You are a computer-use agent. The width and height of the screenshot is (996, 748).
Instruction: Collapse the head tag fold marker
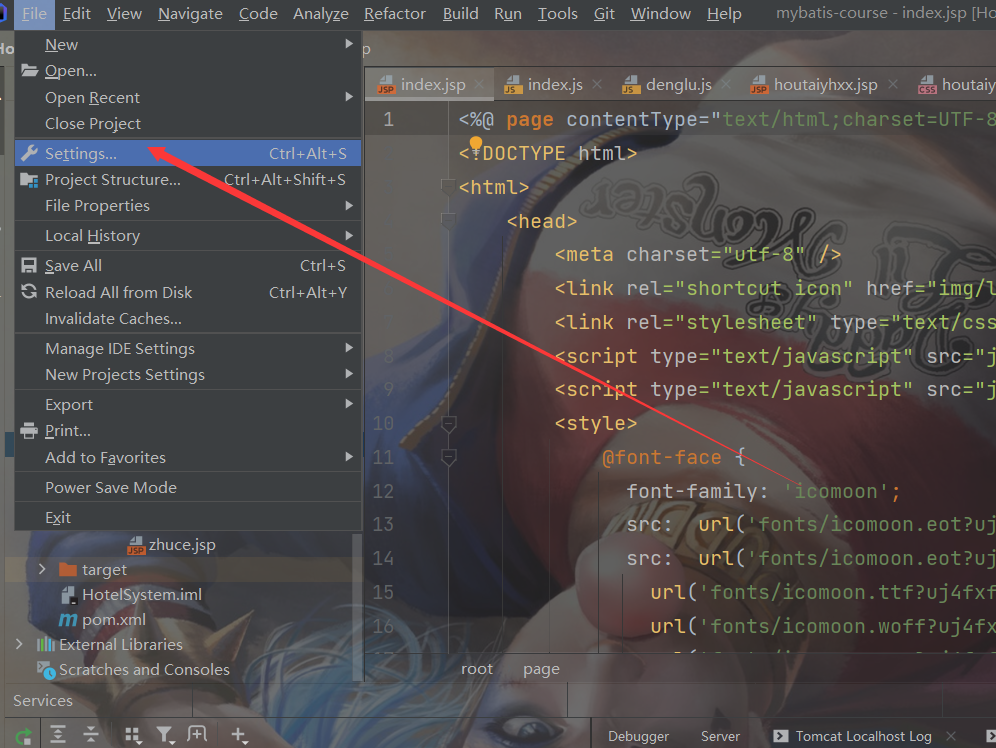point(448,221)
